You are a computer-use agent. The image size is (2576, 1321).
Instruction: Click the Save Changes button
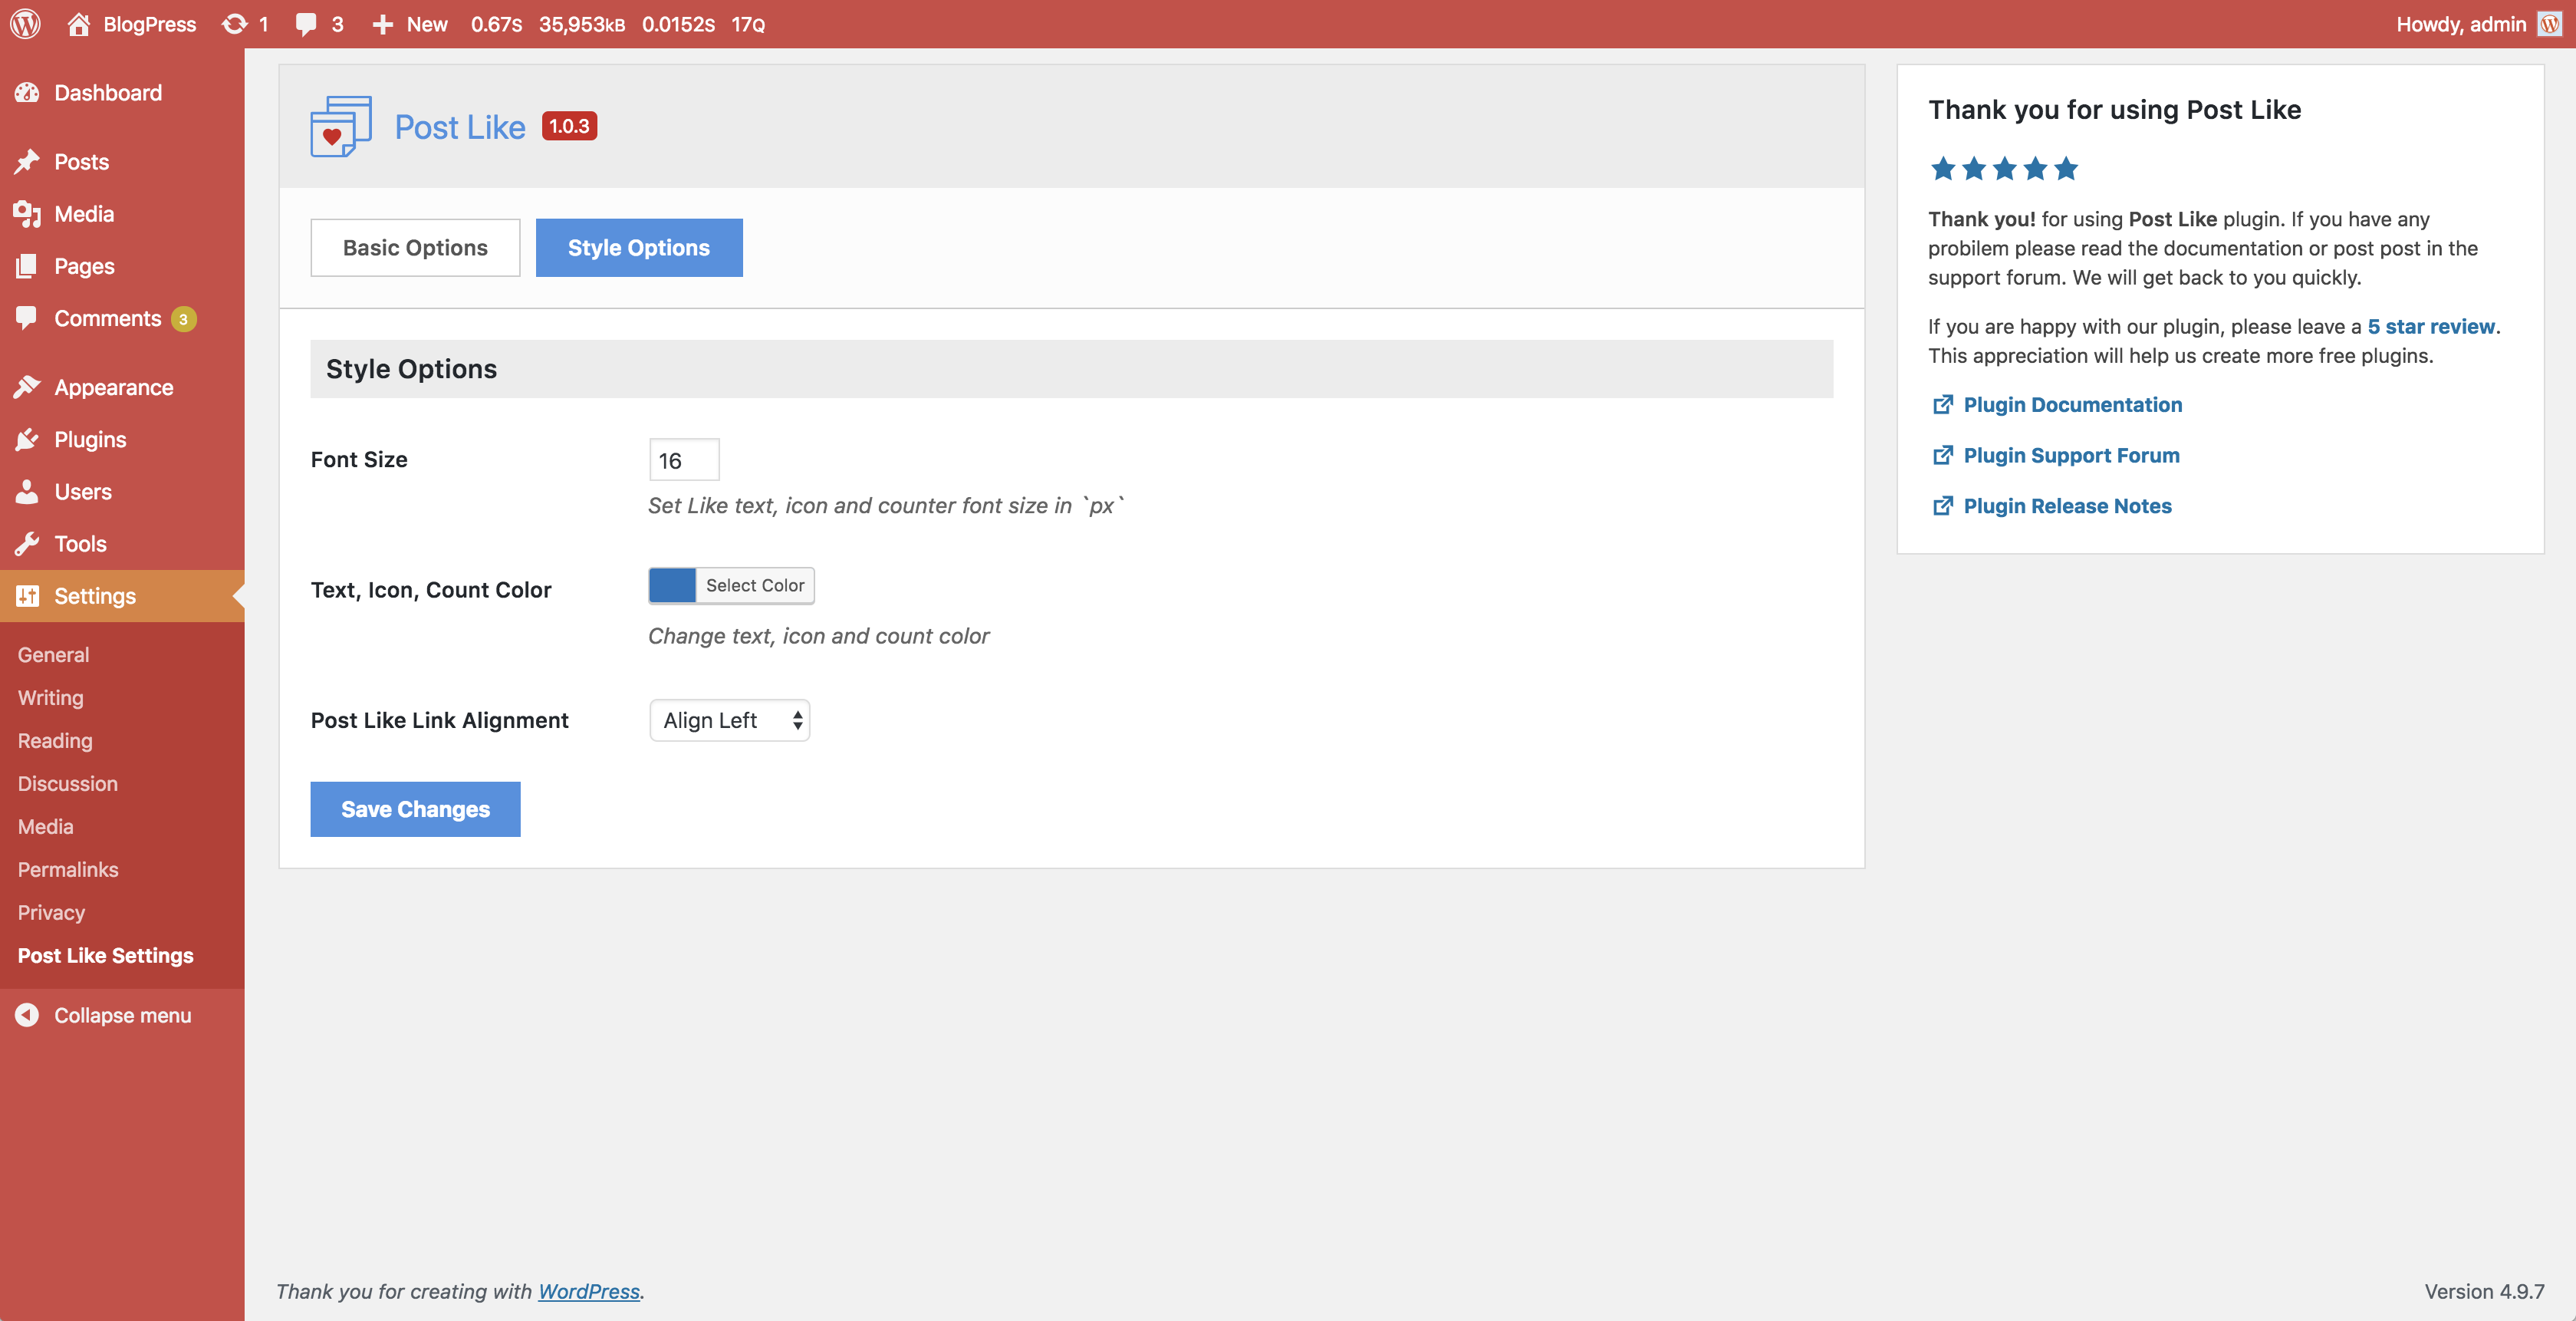[x=415, y=809]
